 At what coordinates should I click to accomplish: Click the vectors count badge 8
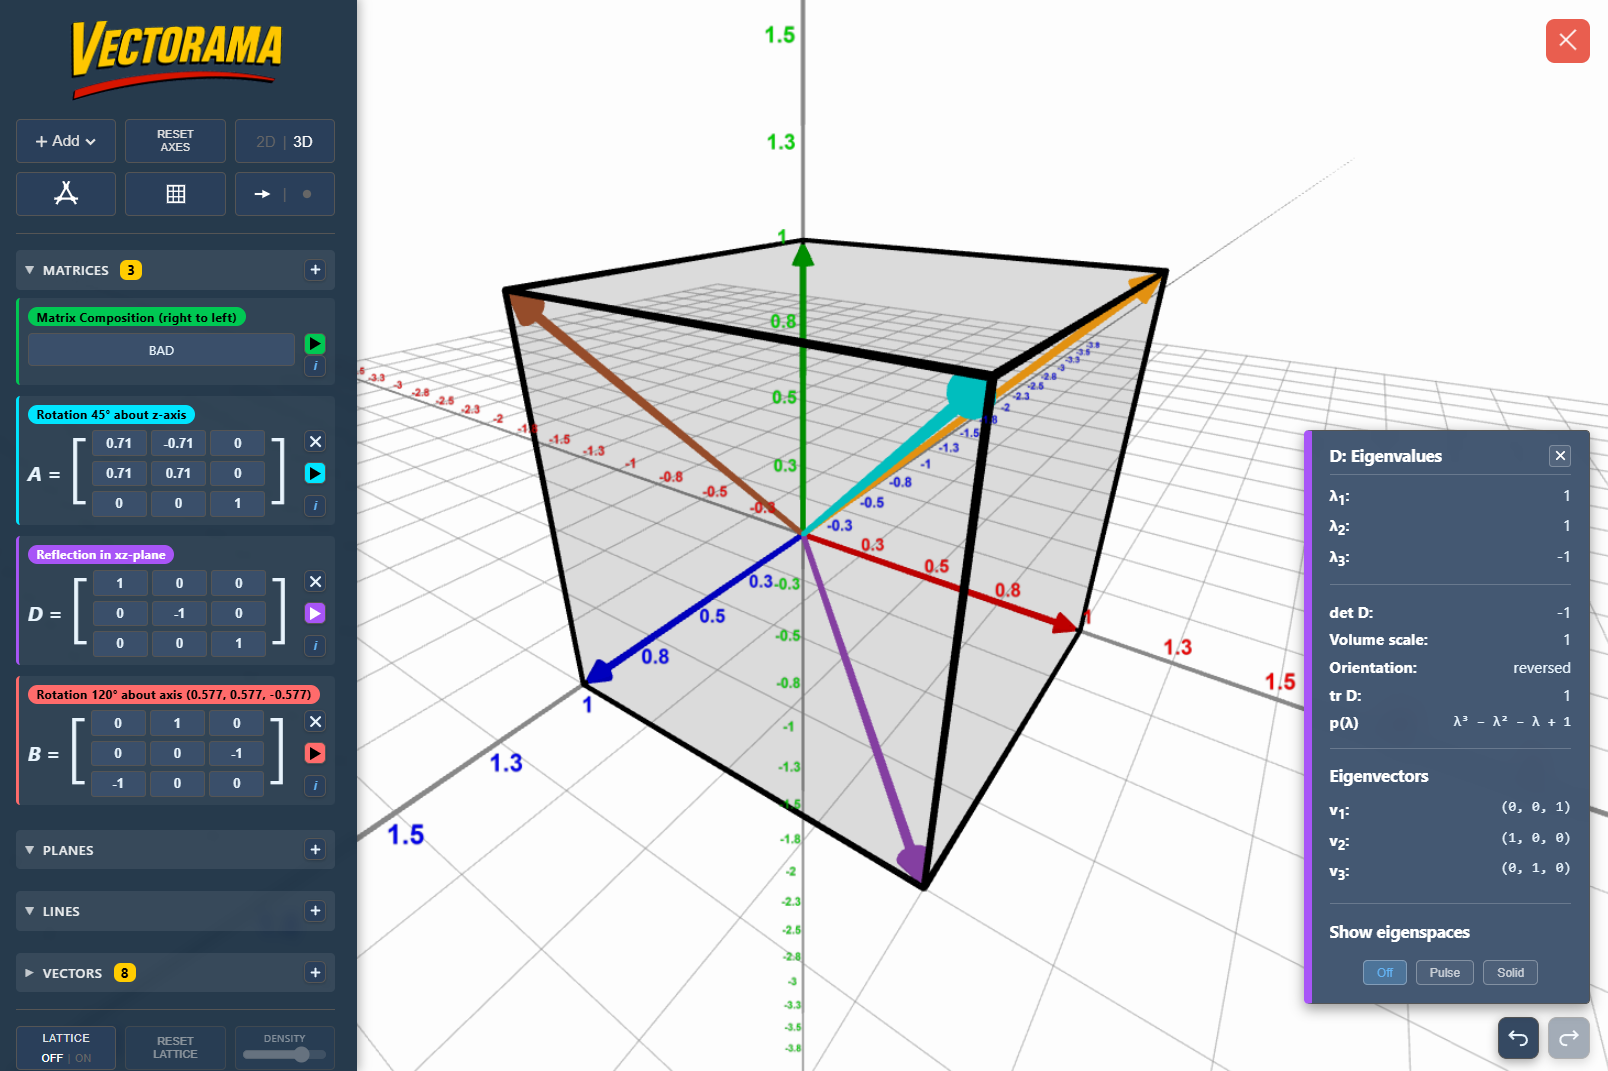click(x=124, y=973)
